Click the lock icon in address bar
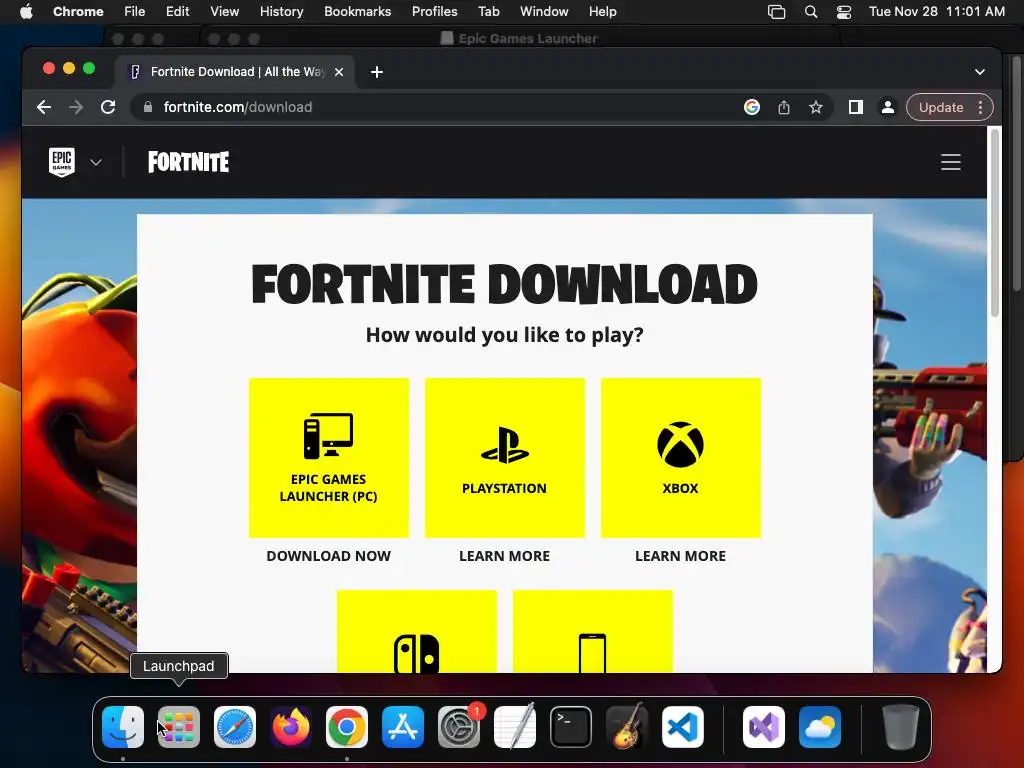The height and width of the screenshot is (768, 1024). [x=148, y=107]
